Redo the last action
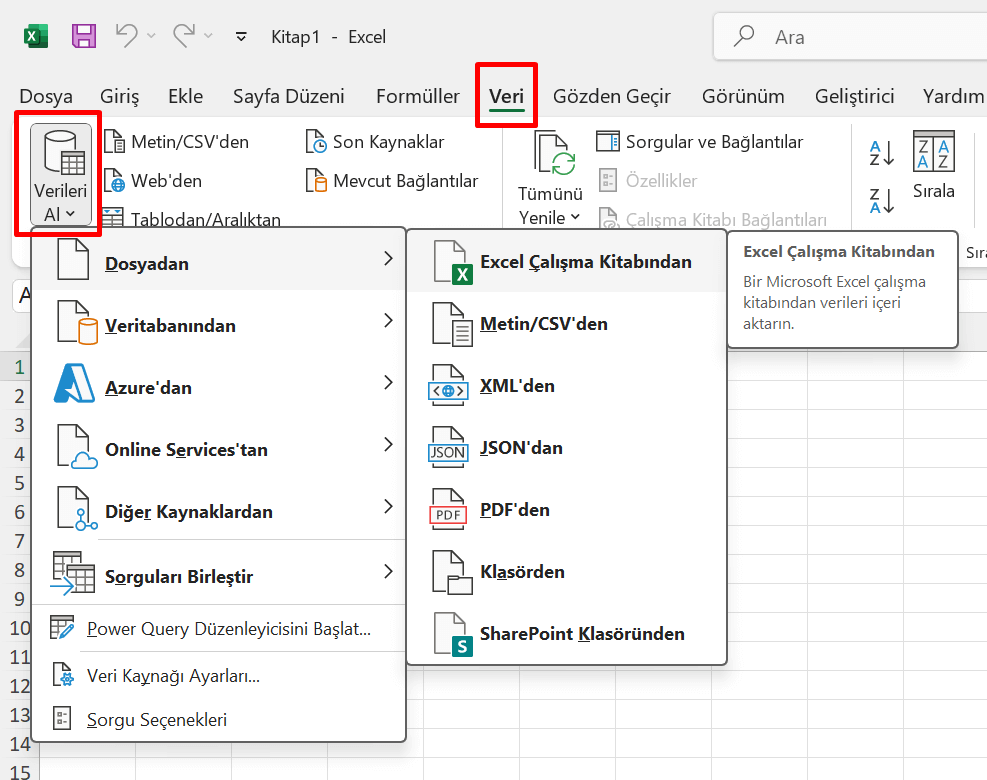987x780 pixels. 184,36
